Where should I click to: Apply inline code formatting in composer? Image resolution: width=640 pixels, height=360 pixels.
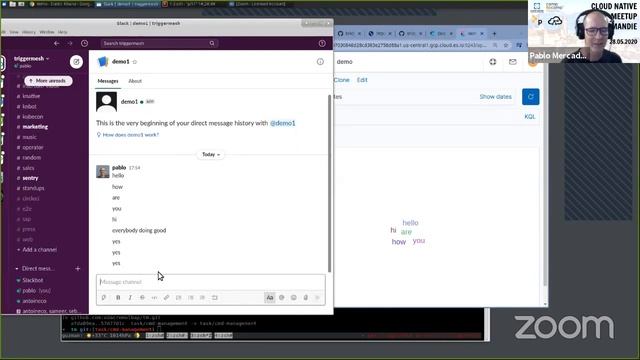154,298
